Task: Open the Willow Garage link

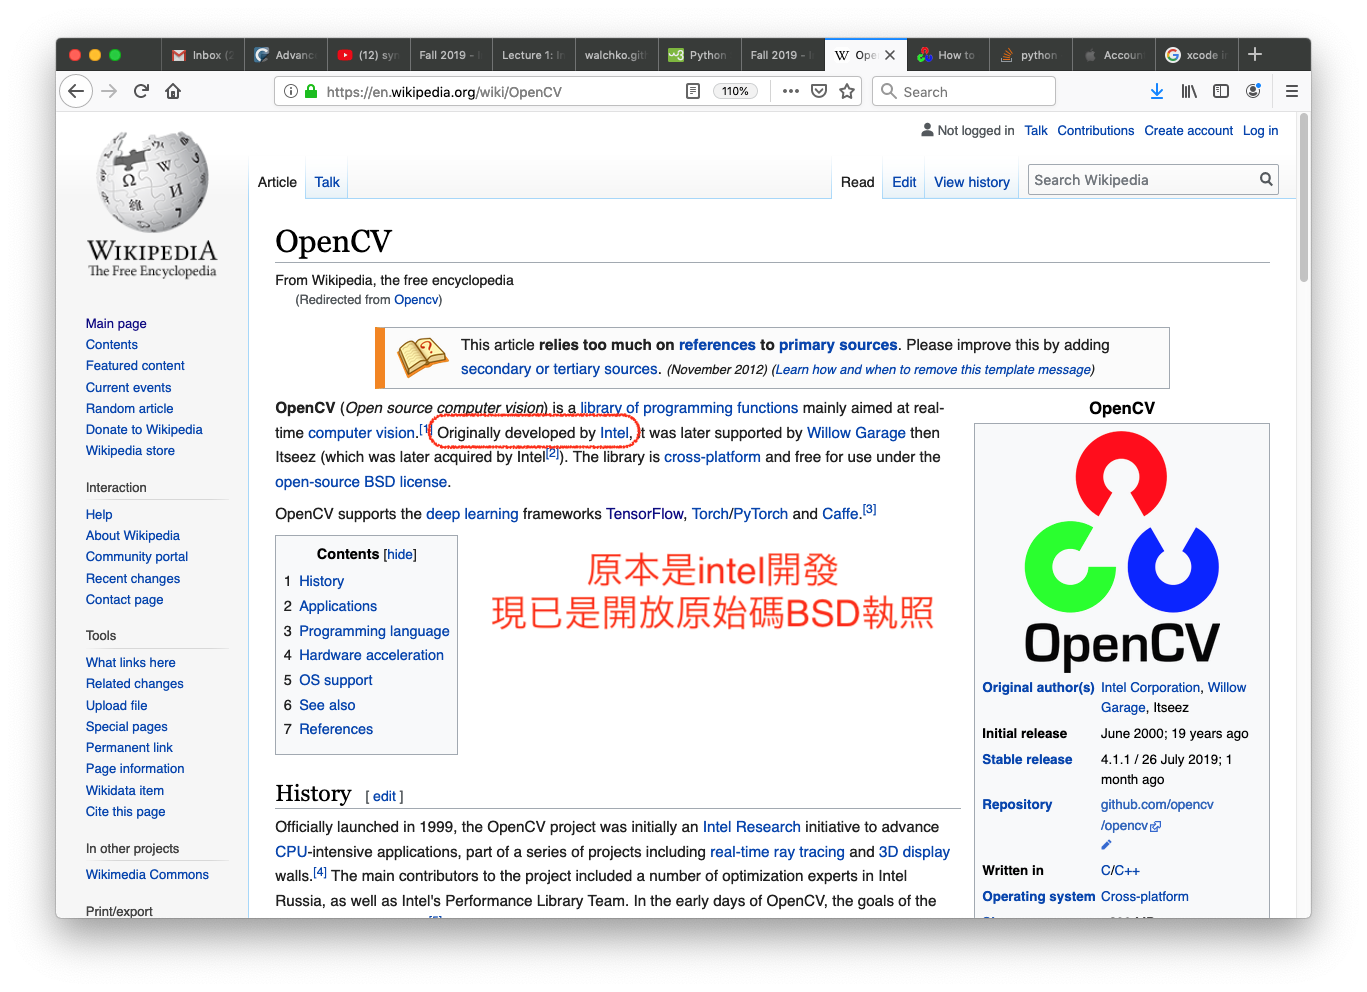Action: click(856, 433)
